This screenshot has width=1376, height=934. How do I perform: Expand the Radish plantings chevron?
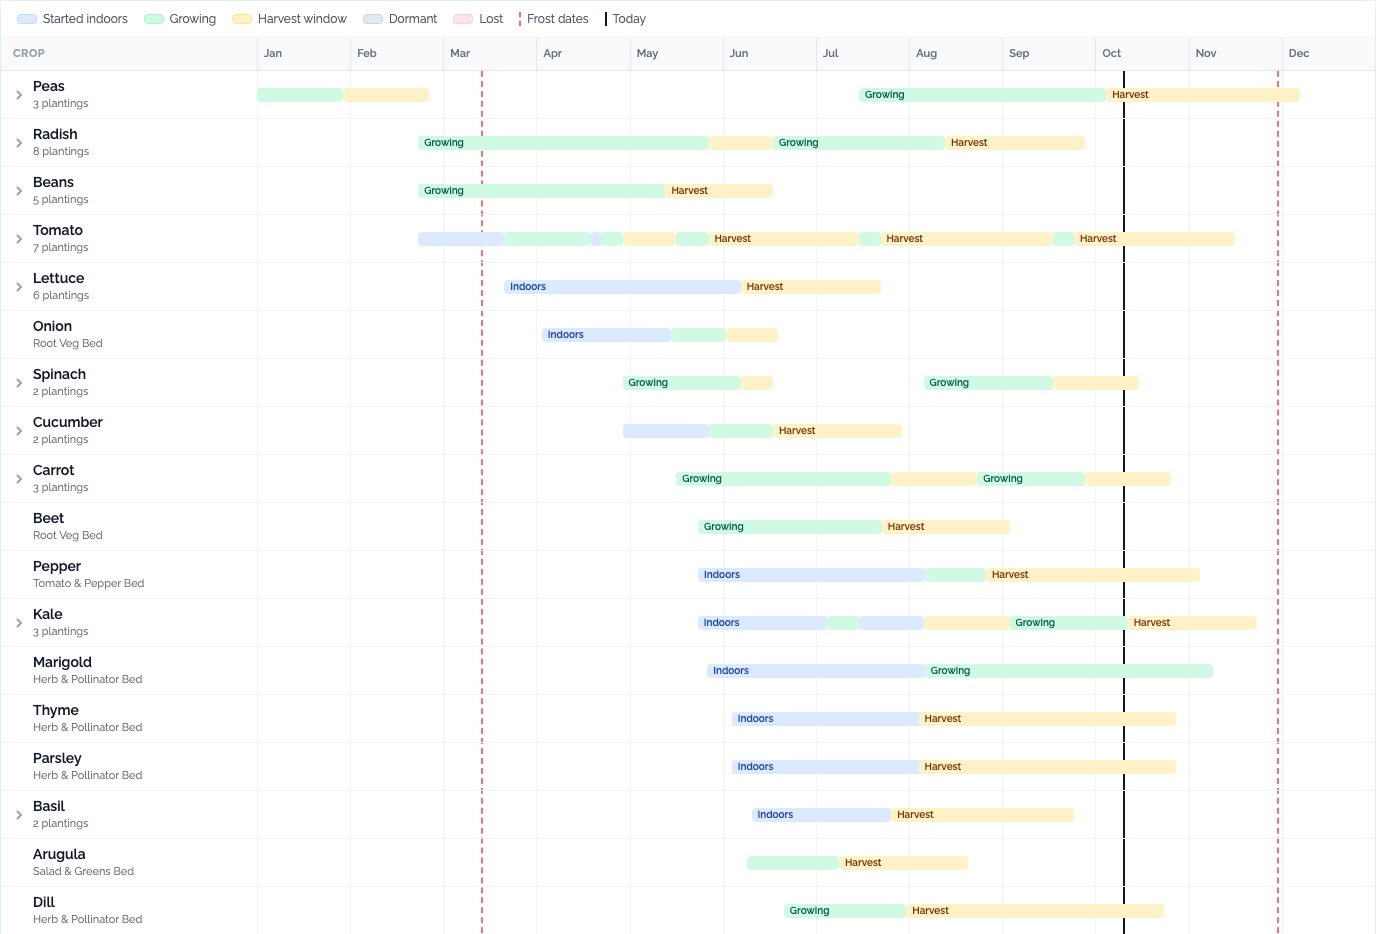tap(19, 143)
